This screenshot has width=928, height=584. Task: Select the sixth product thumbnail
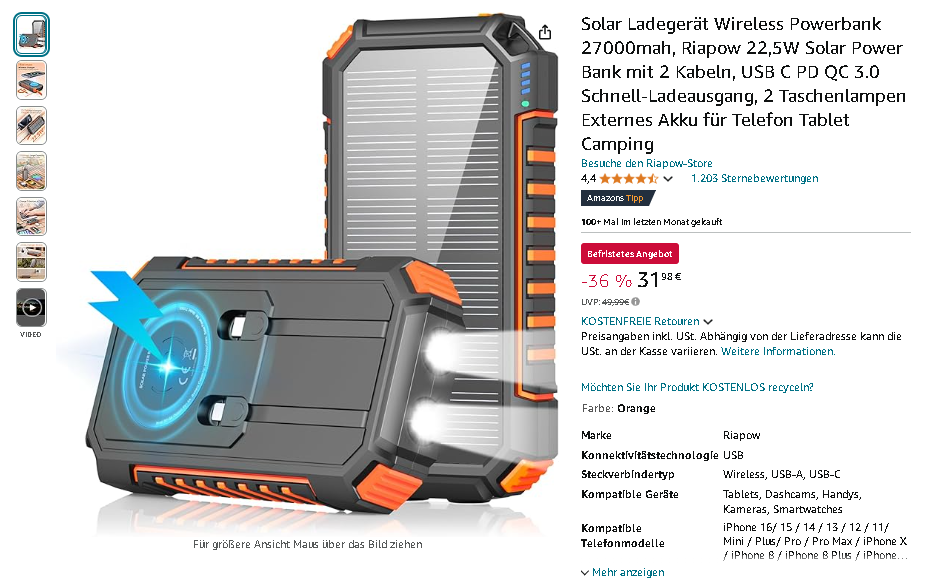coord(31,262)
